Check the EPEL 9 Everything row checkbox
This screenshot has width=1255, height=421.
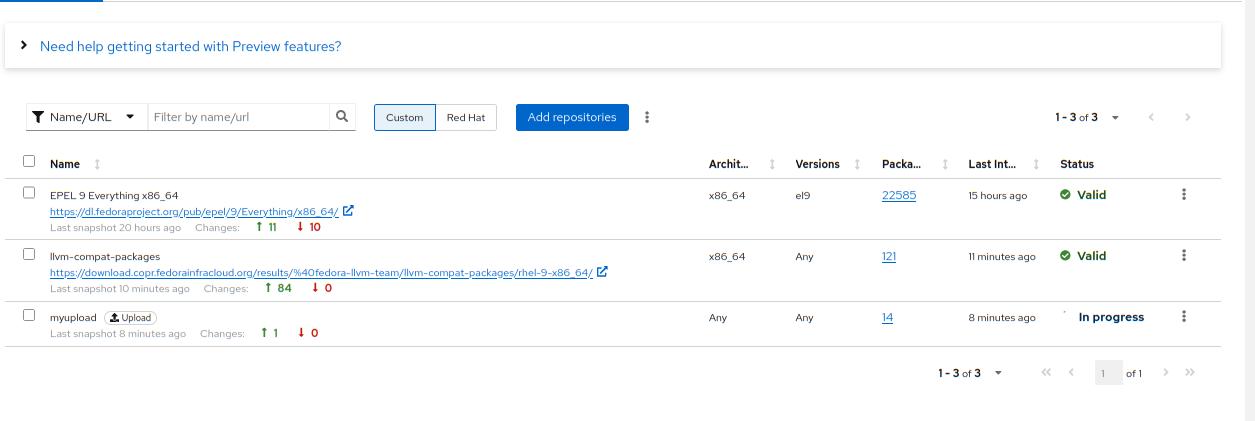pyautogui.click(x=29, y=193)
